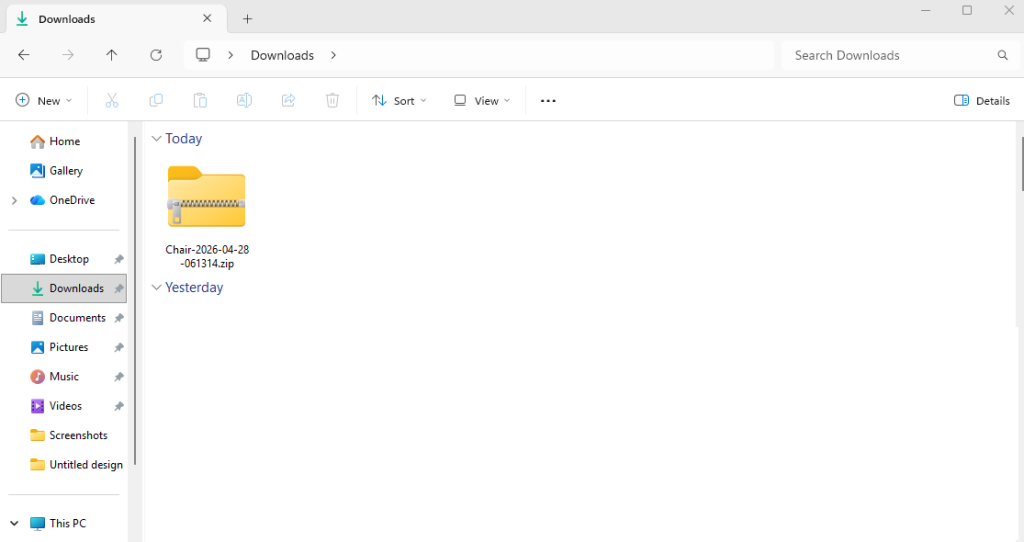Screen dimensions: 1024x542
Task: Select the Downloads tab at top
Action: [x=116, y=19]
